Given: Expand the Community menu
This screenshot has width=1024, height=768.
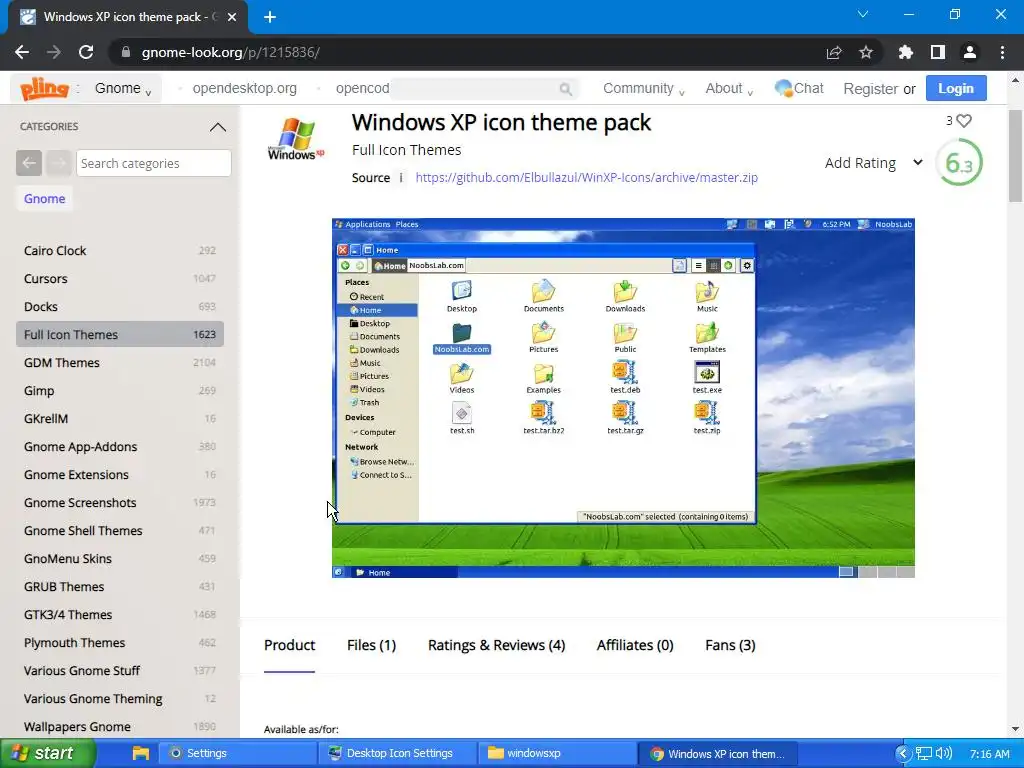Looking at the screenshot, I should click(643, 88).
